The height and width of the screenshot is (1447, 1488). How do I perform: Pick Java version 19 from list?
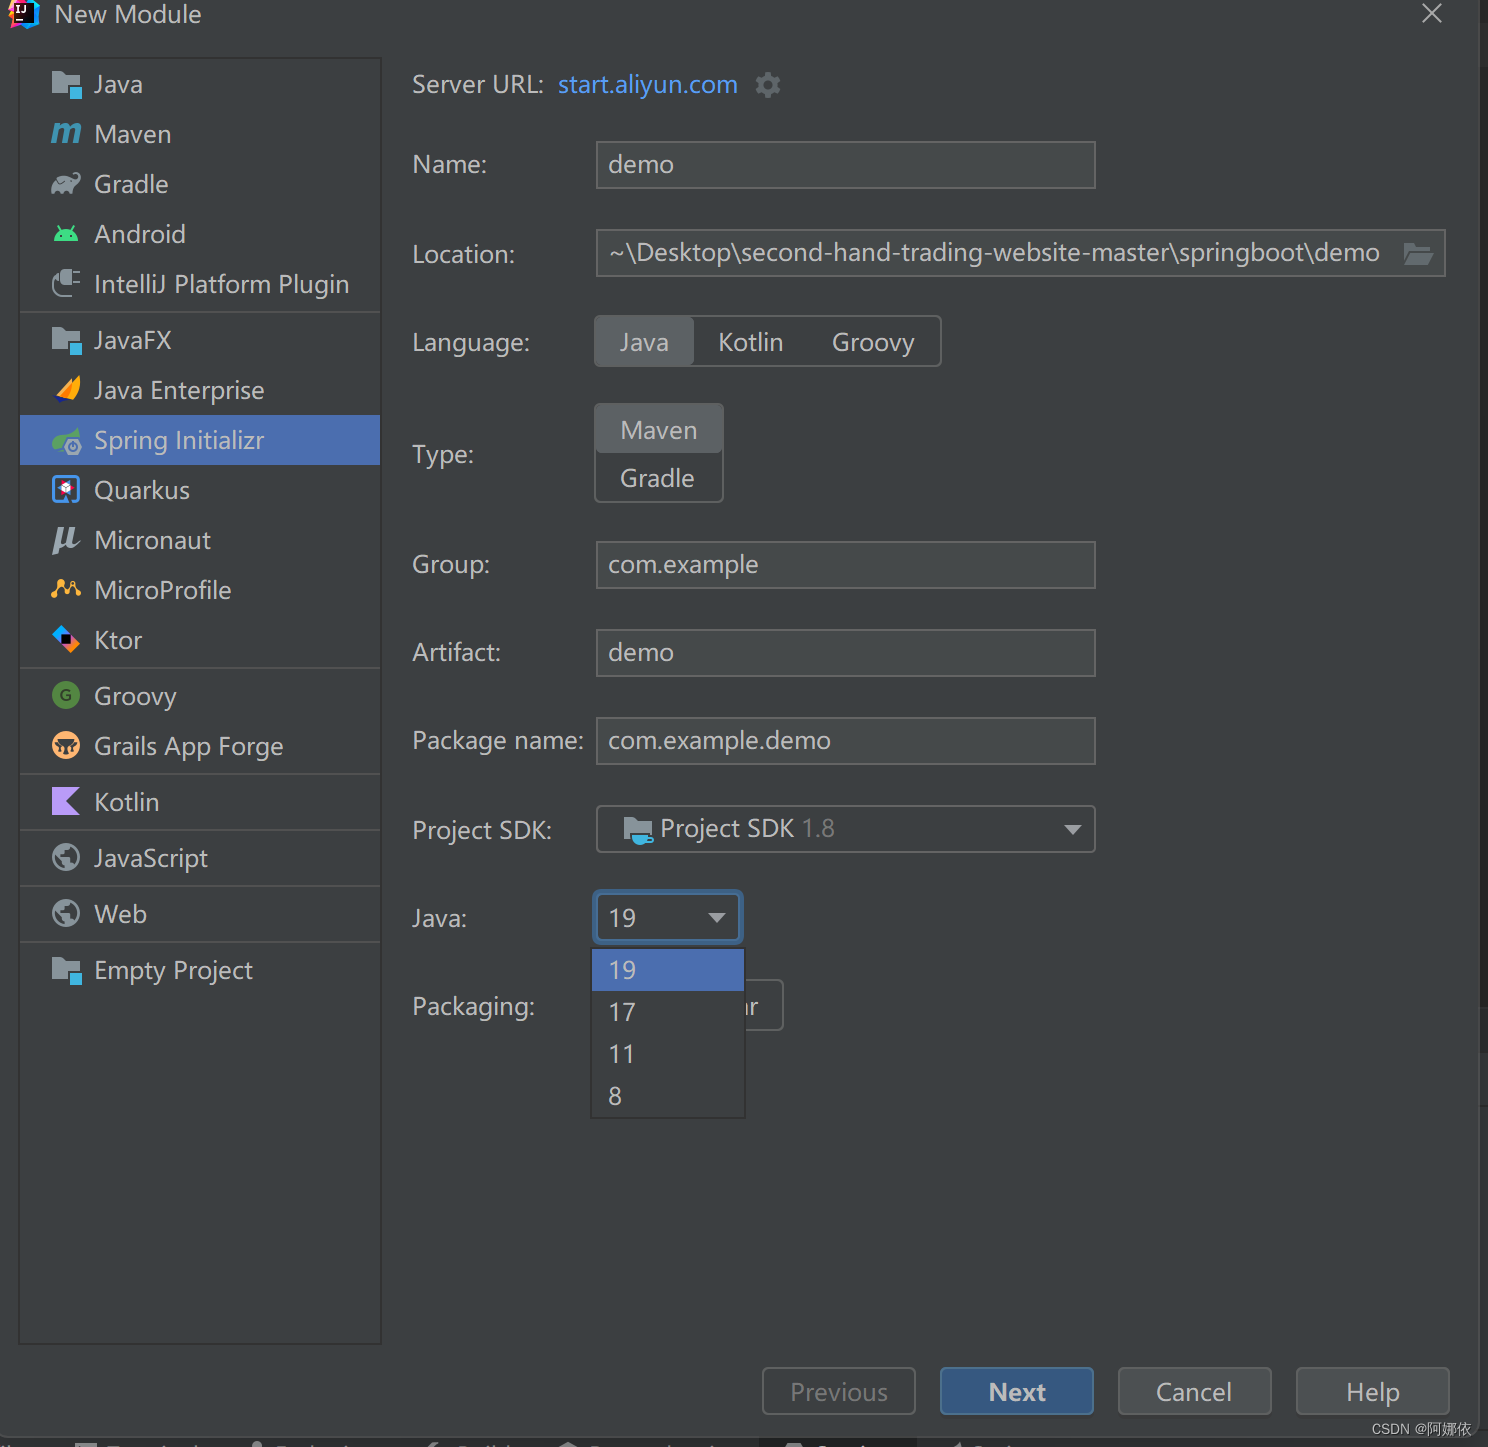pos(668,970)
